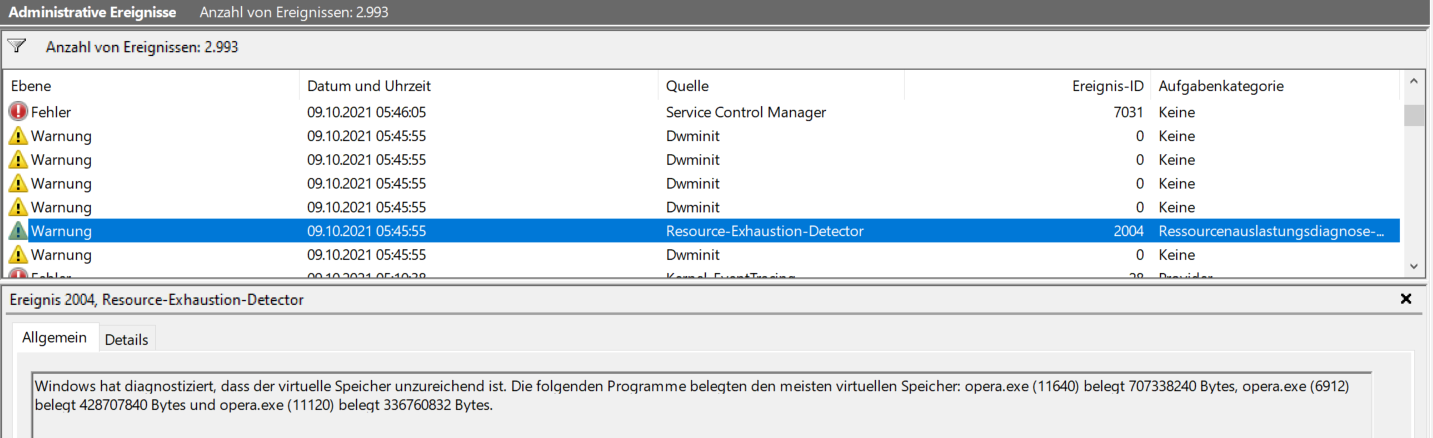Switch to the Details tab

[127, 340]
